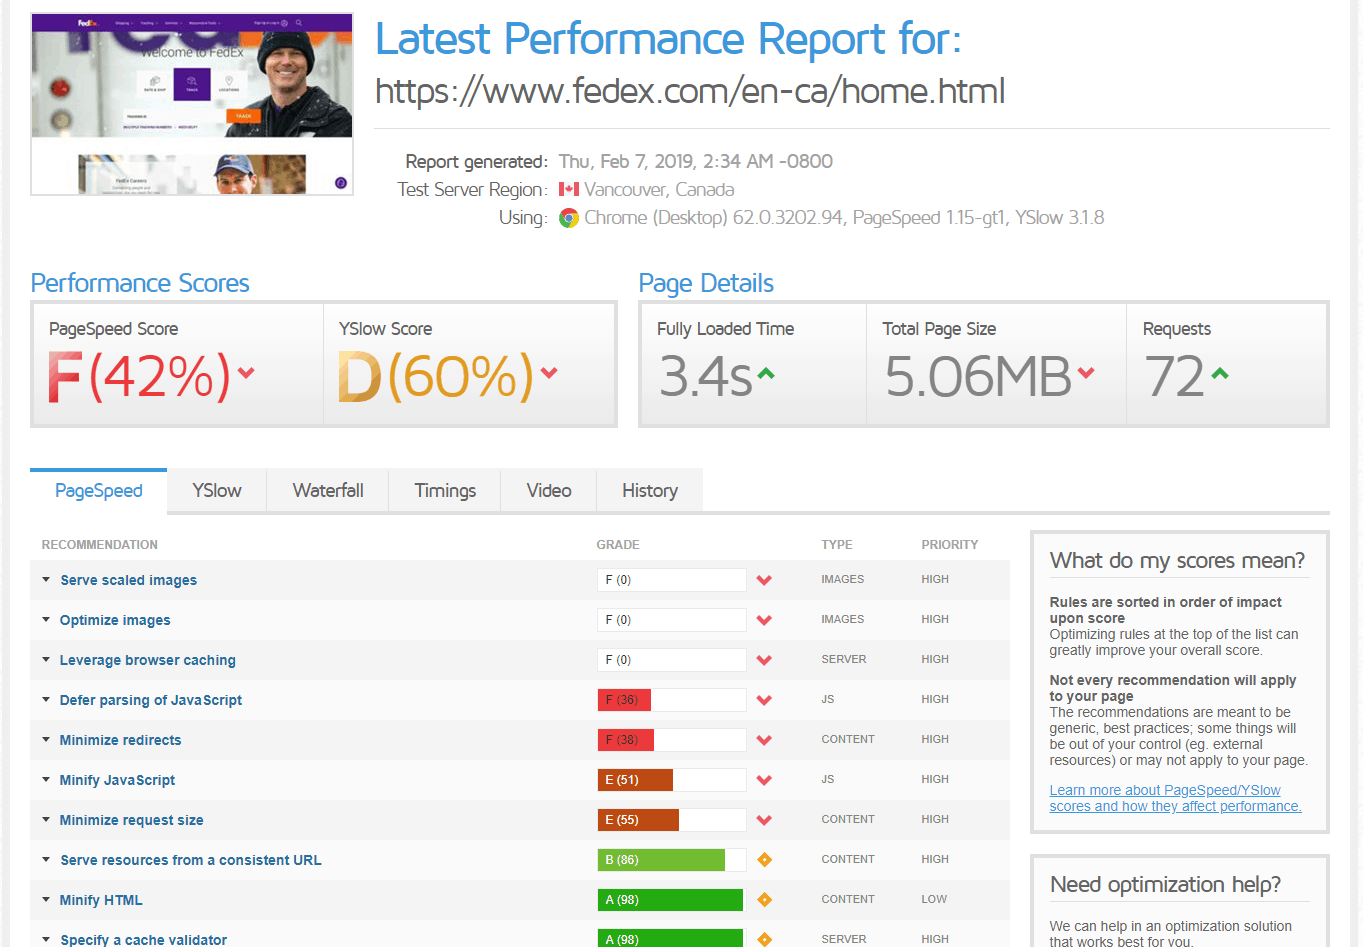Click the red chevron in Leverage browser caching row

click(x=764, y=660)
